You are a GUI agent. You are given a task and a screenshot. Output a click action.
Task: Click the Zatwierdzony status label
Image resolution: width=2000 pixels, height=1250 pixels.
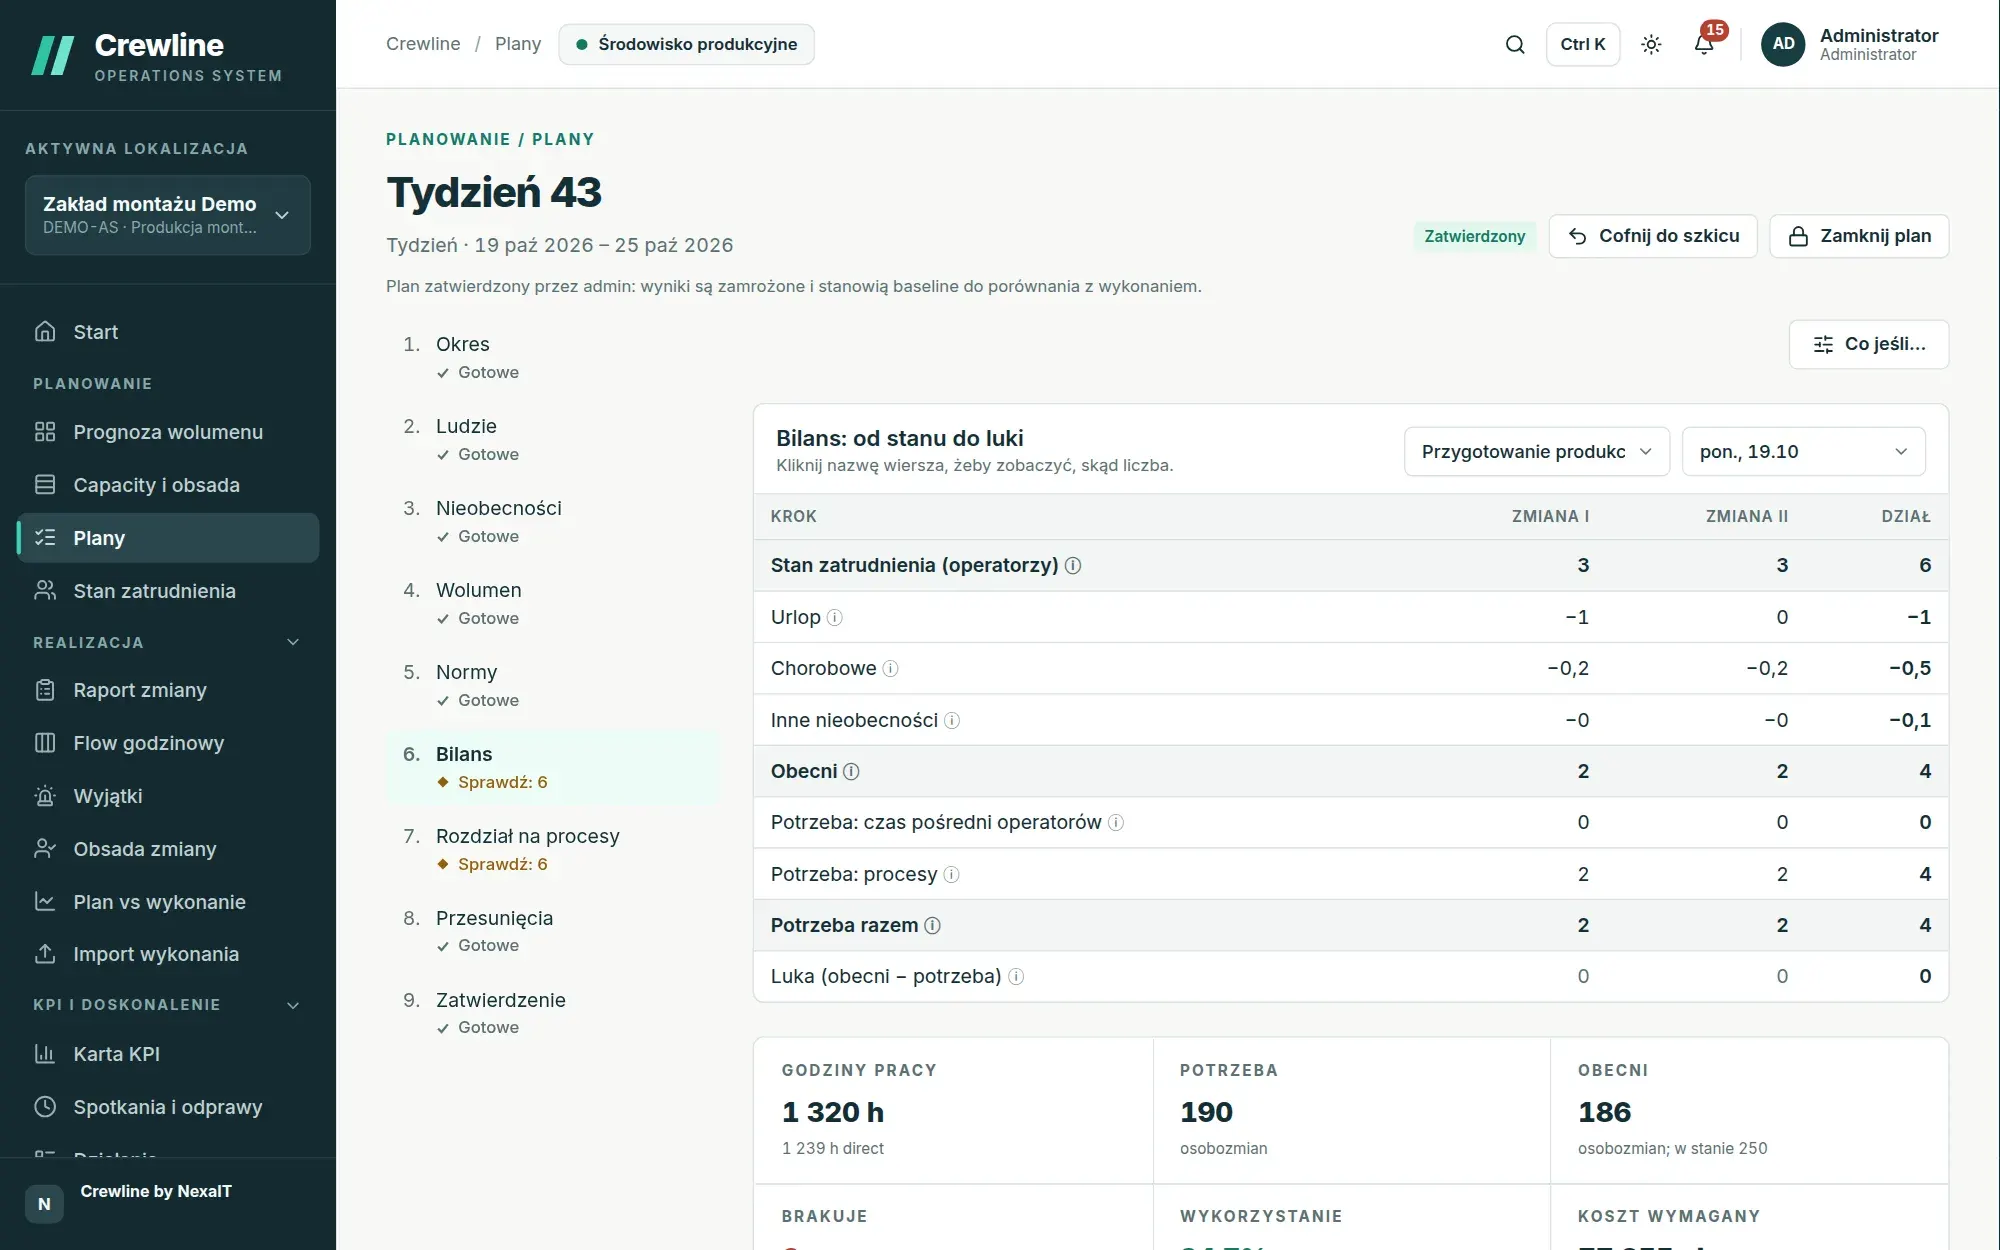click(1474, 236)
